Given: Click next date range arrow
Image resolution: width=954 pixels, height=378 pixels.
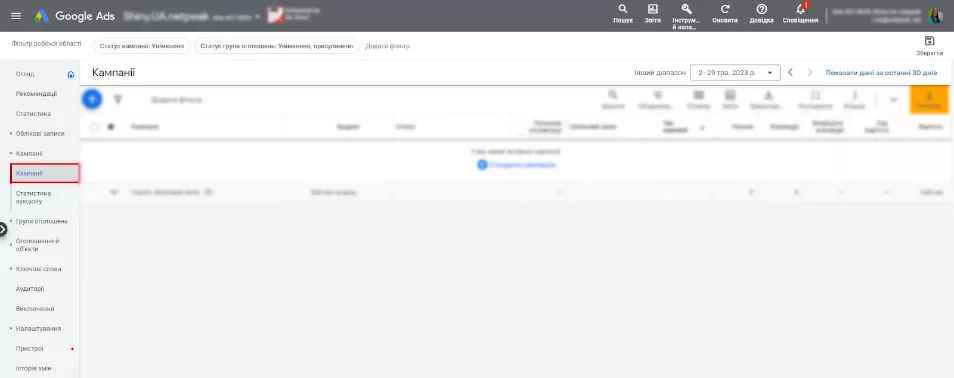Looking at the screenshot, I should 810,72.
